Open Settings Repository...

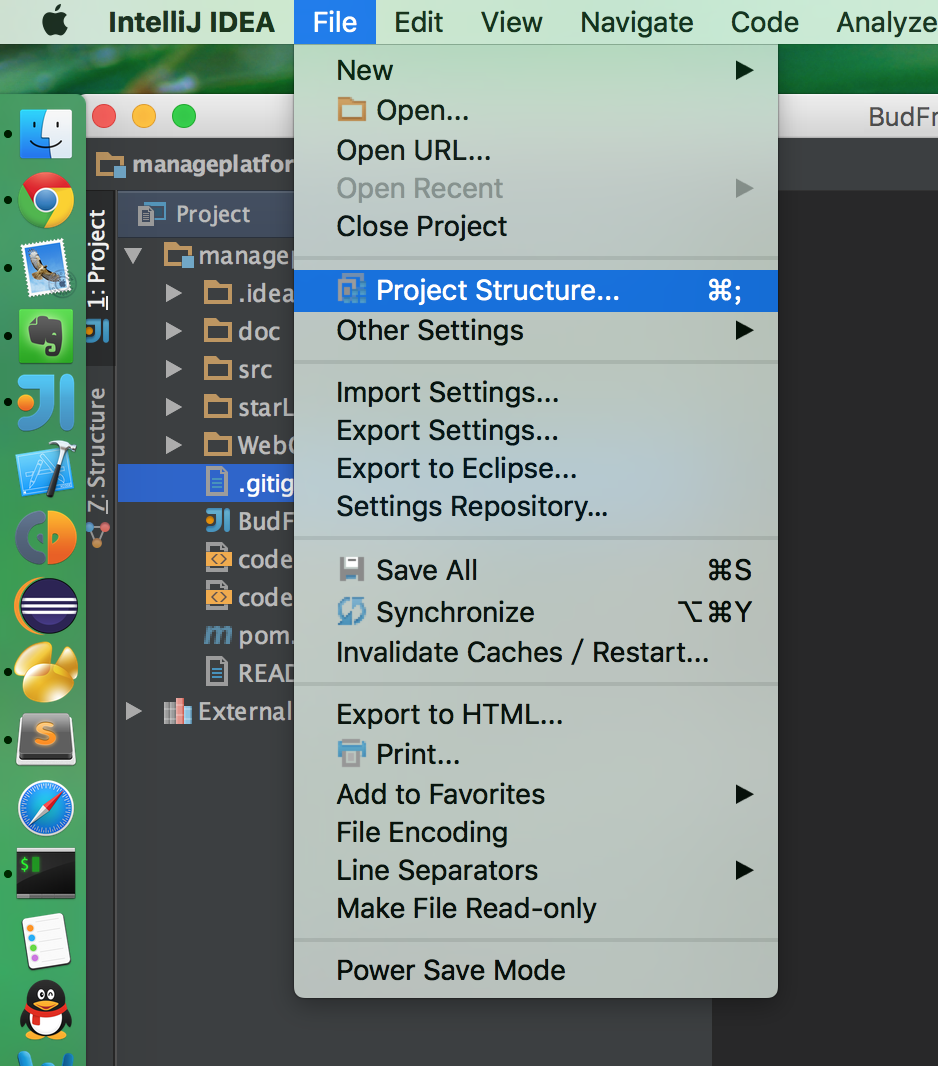536,506
